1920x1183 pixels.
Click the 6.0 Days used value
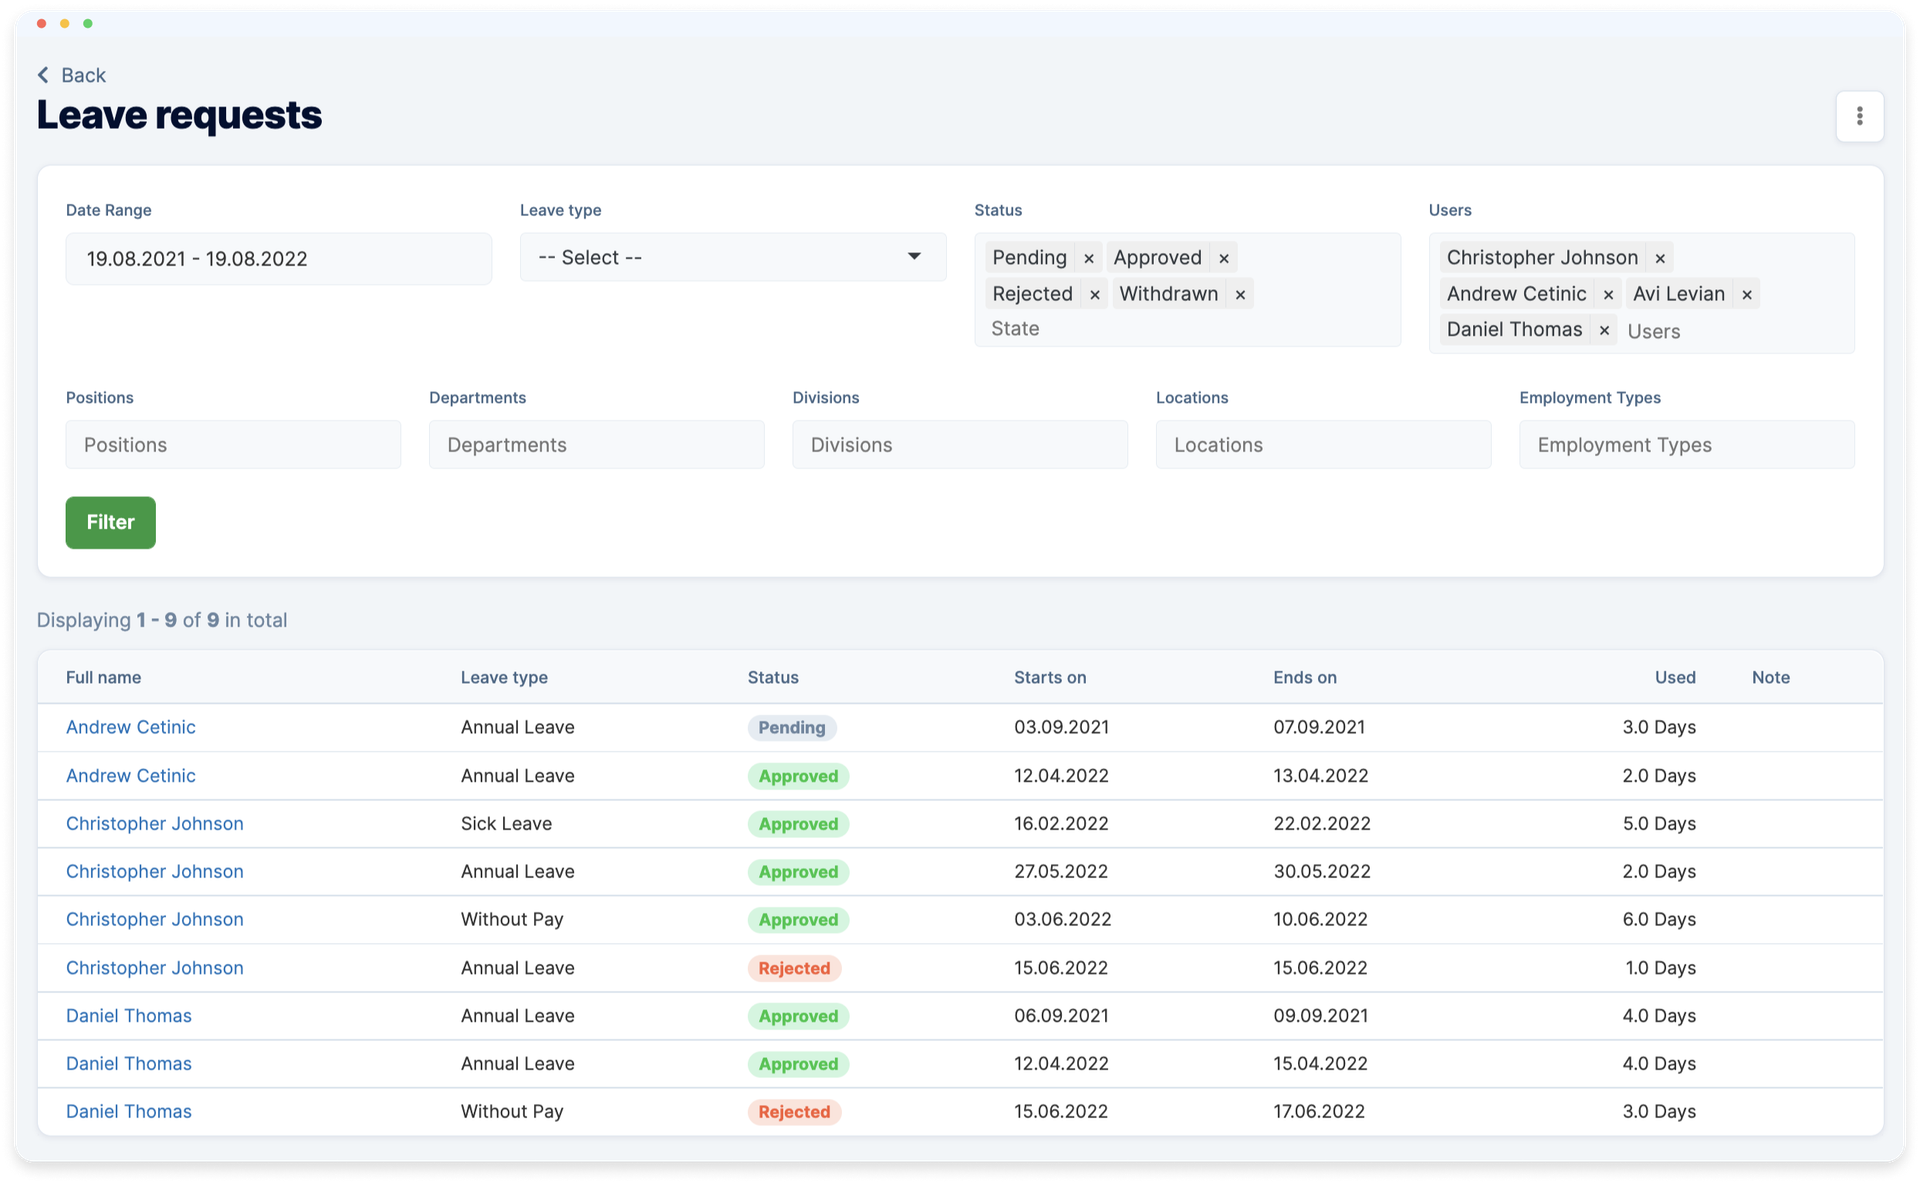(1659, 919)
